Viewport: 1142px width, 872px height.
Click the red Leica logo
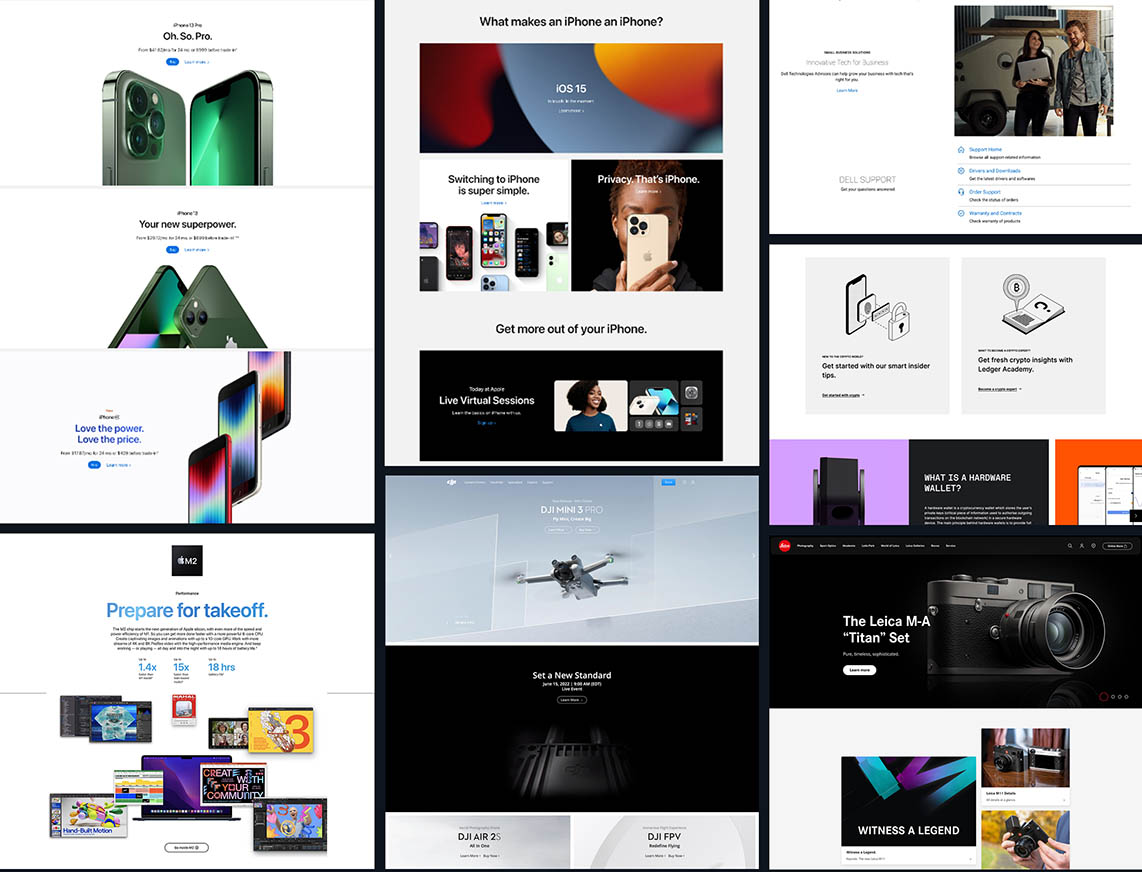click(784, 546)
